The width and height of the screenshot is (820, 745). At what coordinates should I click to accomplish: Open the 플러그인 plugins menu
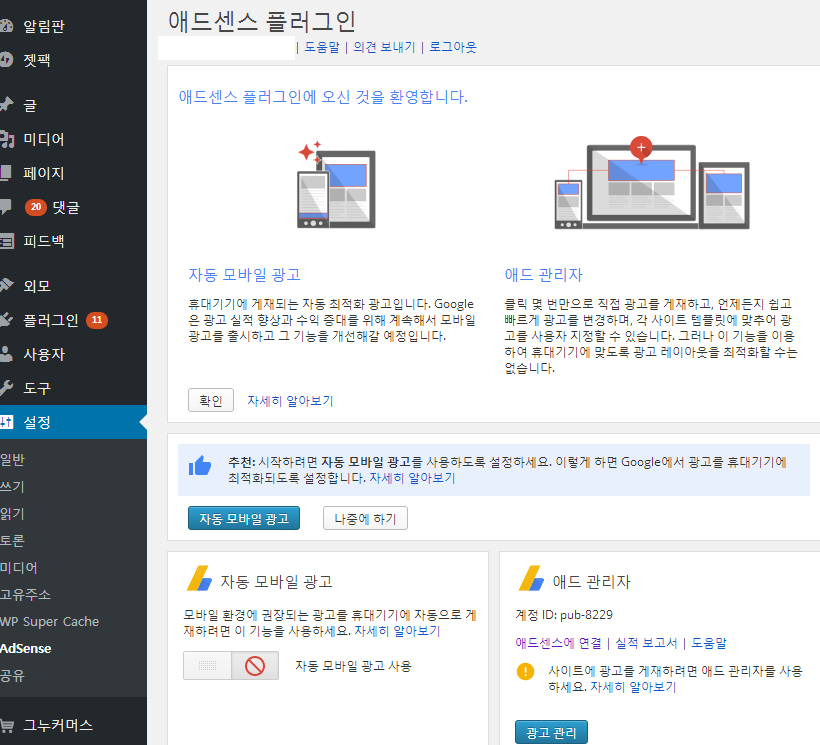(51, 320)
